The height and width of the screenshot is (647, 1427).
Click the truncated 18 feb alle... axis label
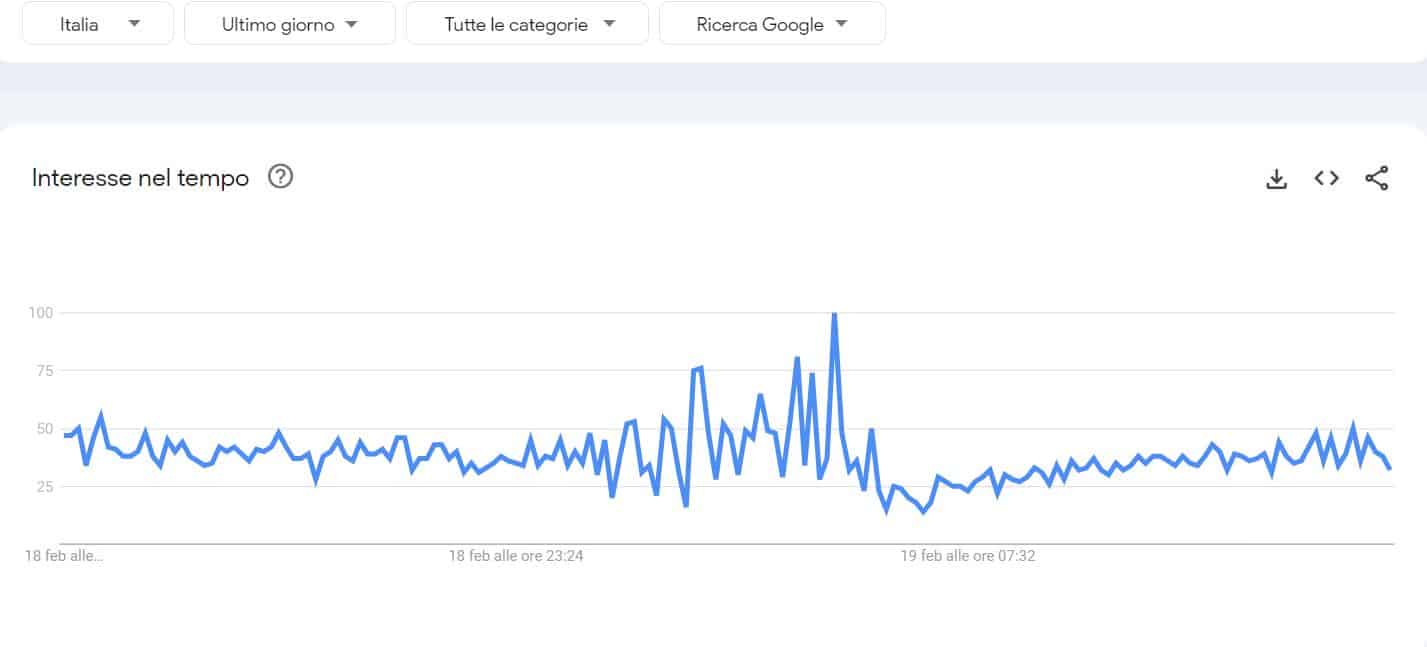pos(64,556)
